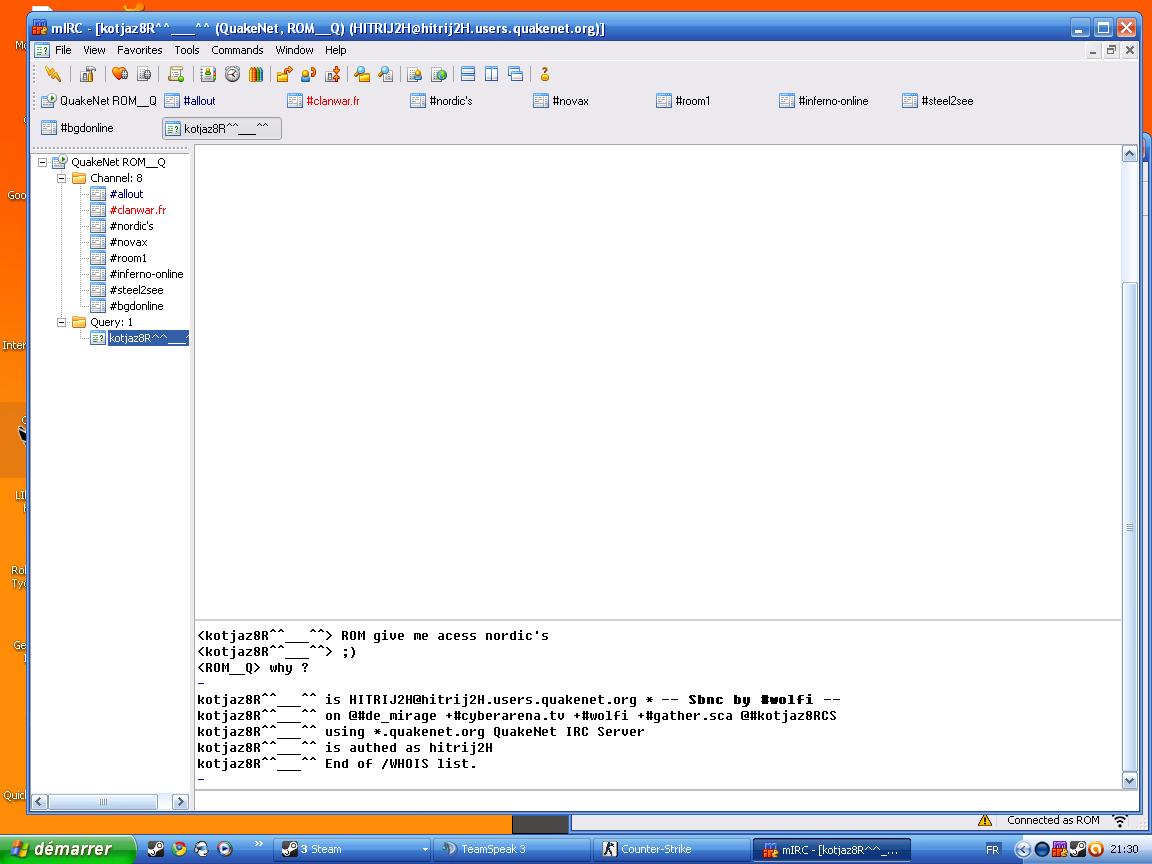The height and width of the screenshot is (864, 1152).
Task: Open the Favorites menu
Action: click(139, 50)
